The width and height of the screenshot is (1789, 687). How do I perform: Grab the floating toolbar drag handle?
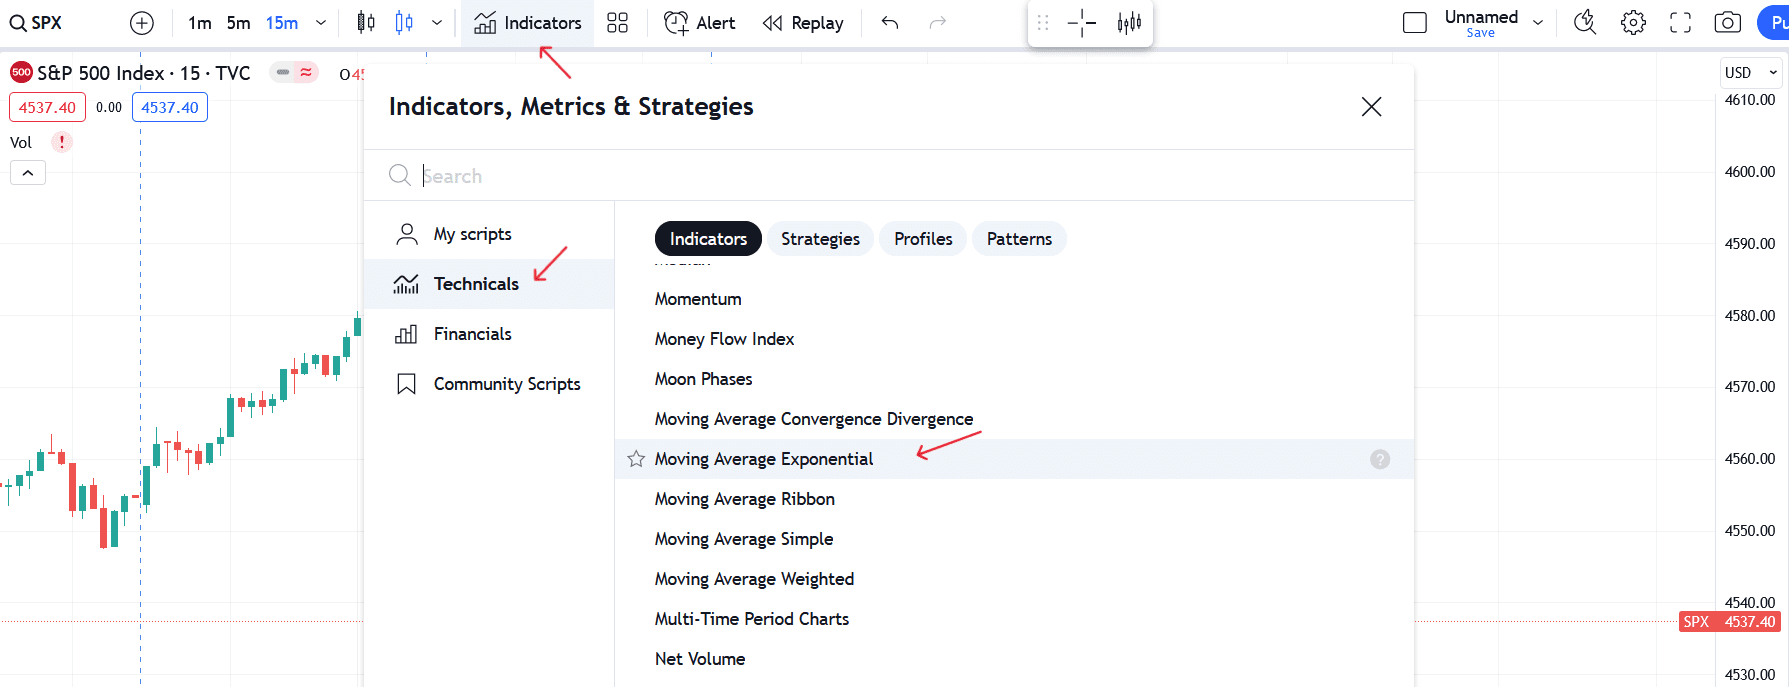pyautogui.click(x=1043, y=23)
